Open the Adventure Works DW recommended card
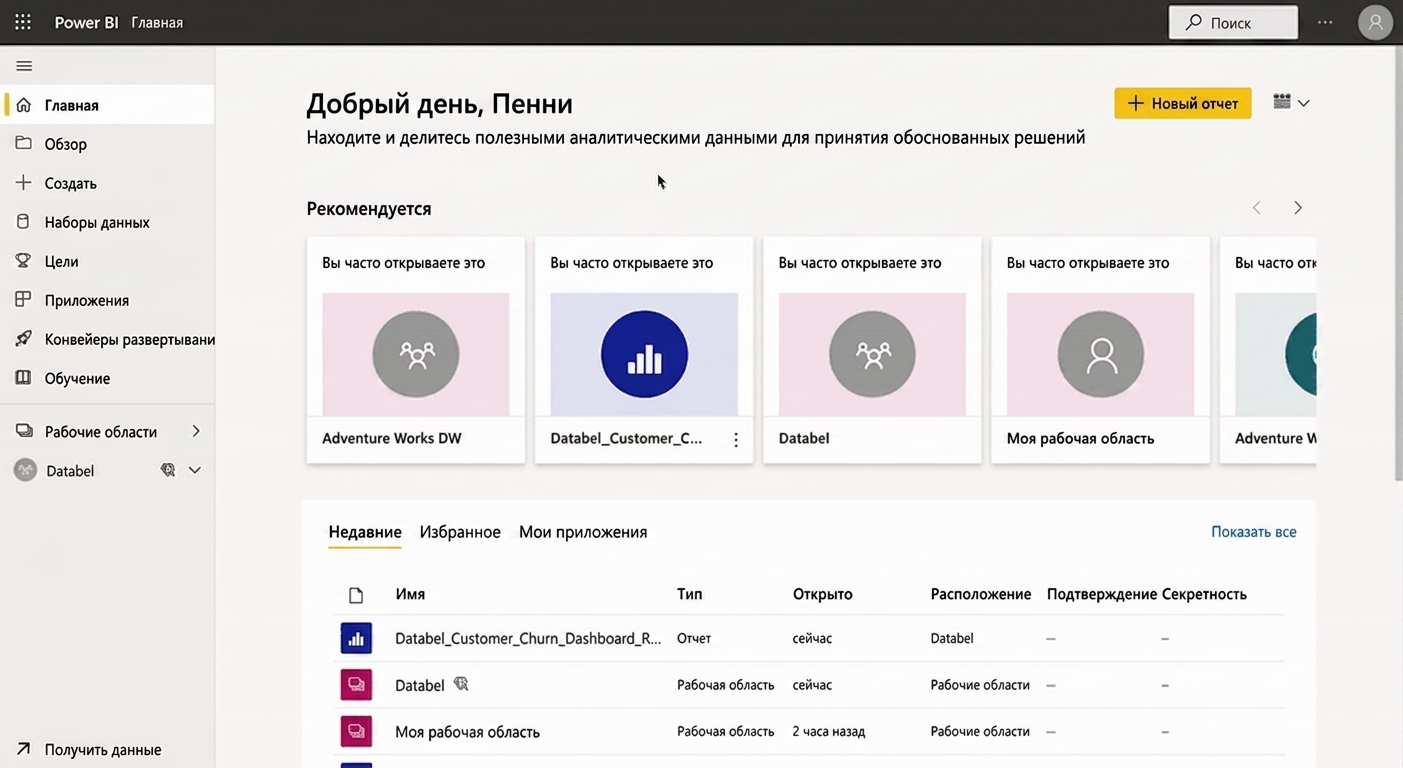The width and height of the screenshot is (1403, 768). (416, 350)
